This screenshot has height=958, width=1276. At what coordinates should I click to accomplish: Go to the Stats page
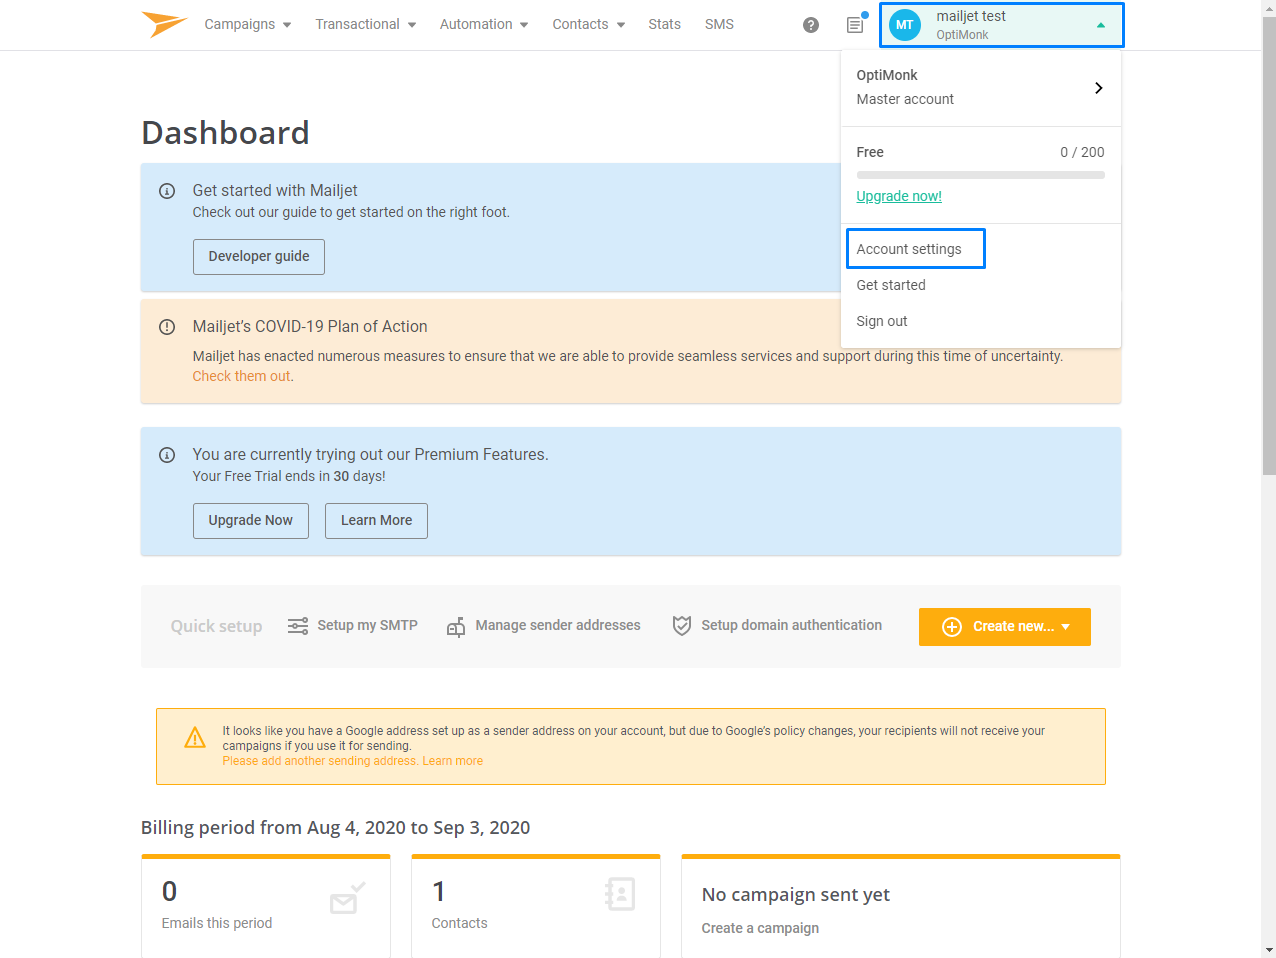point(664,24)
